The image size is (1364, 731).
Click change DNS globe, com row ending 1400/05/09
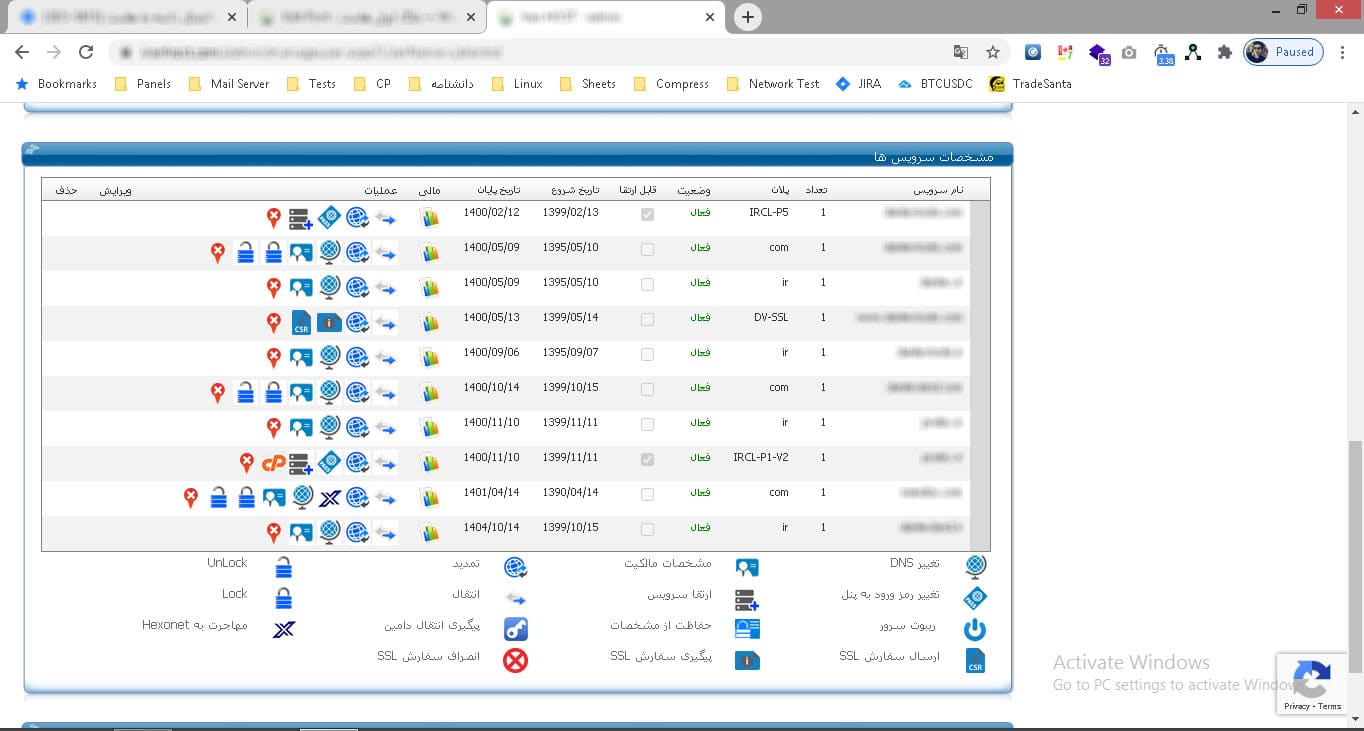point(330,252)
